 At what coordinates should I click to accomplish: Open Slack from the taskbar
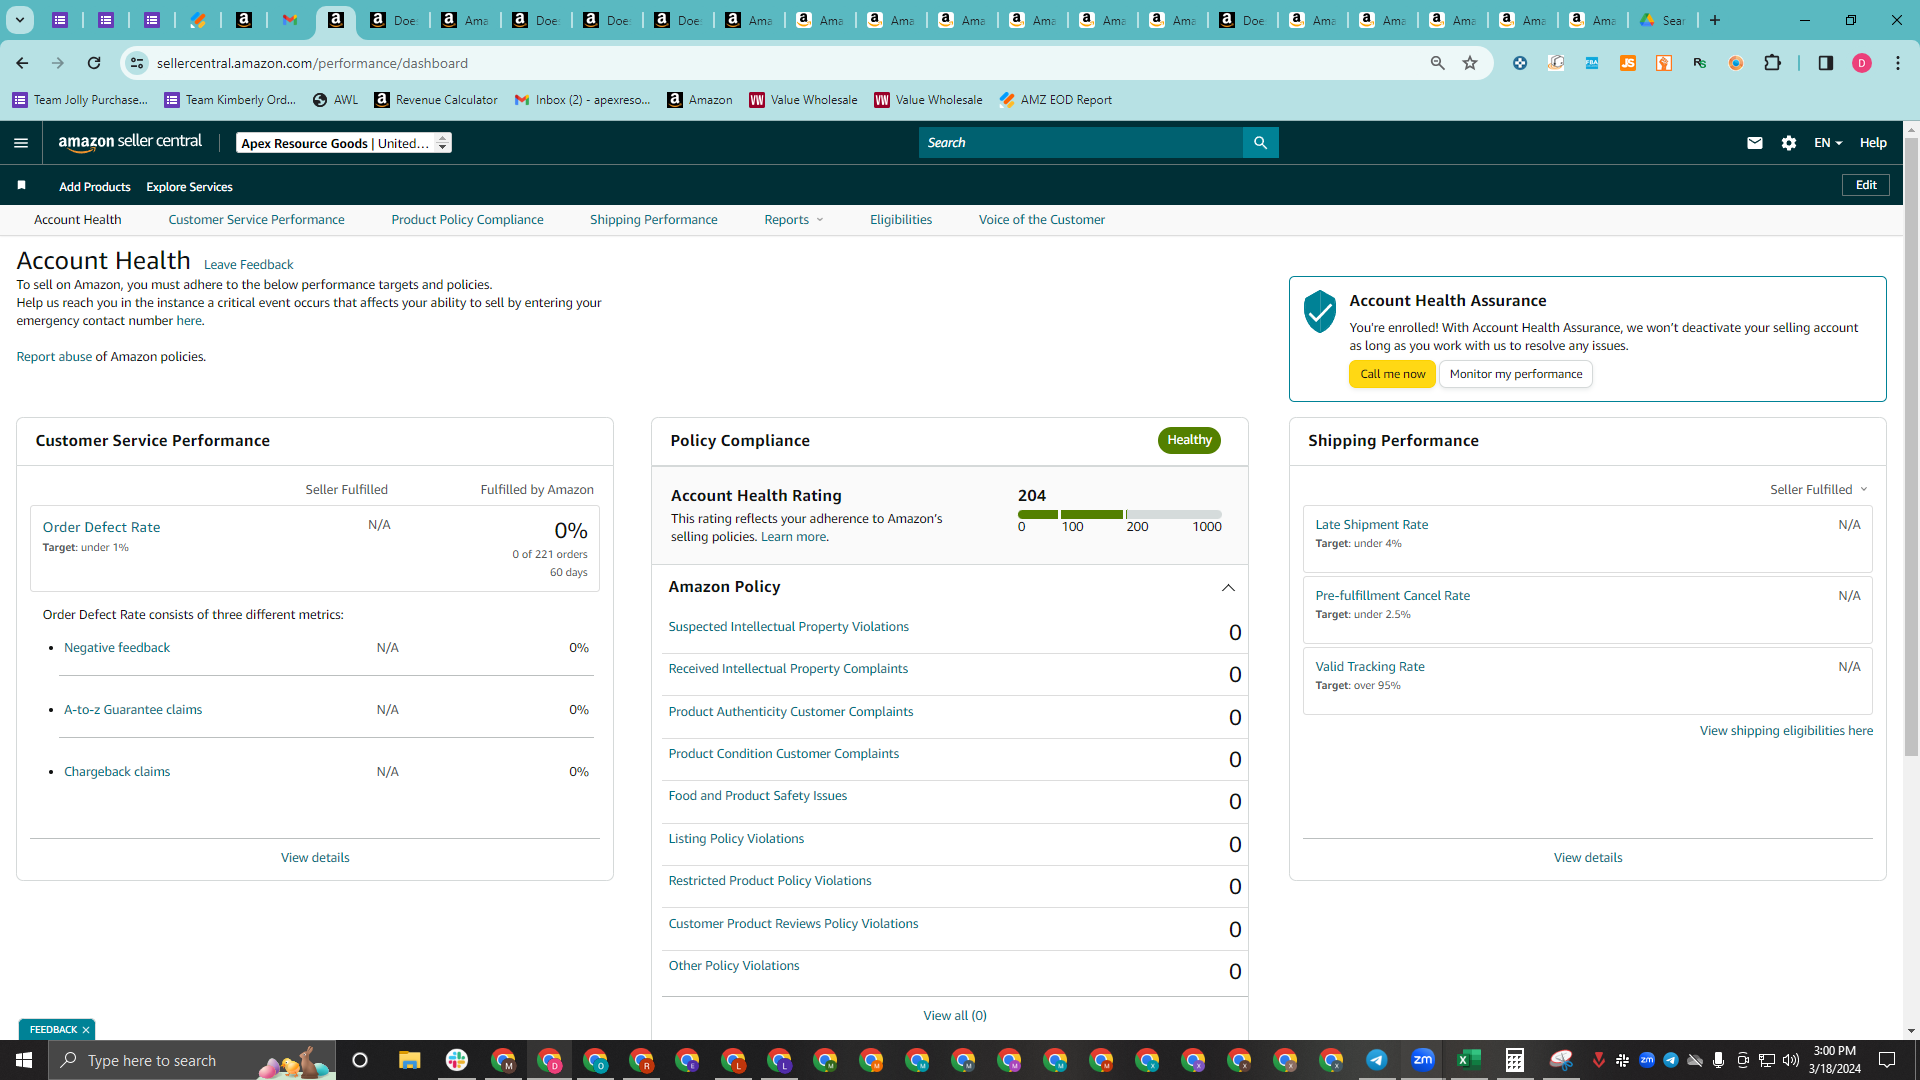457,1060
